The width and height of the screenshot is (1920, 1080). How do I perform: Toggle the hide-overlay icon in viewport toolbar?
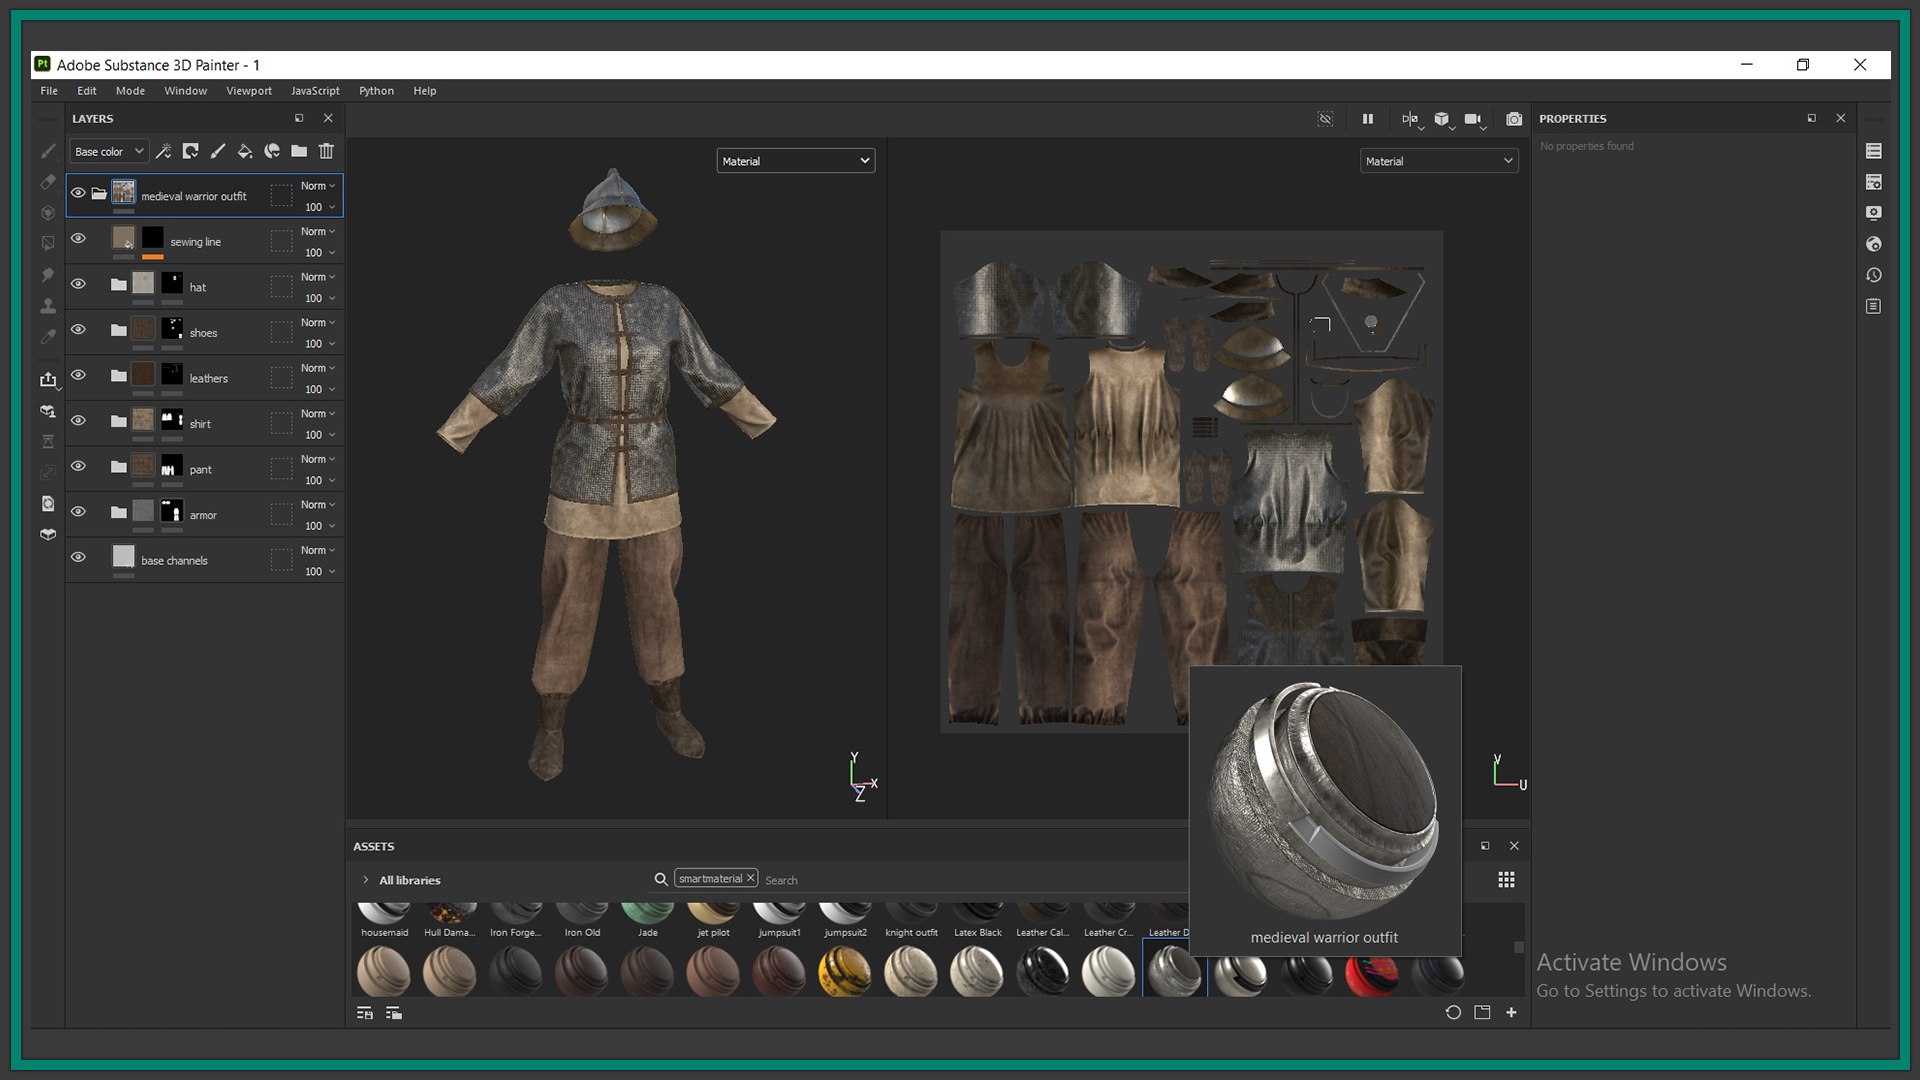coord(1325,119)
